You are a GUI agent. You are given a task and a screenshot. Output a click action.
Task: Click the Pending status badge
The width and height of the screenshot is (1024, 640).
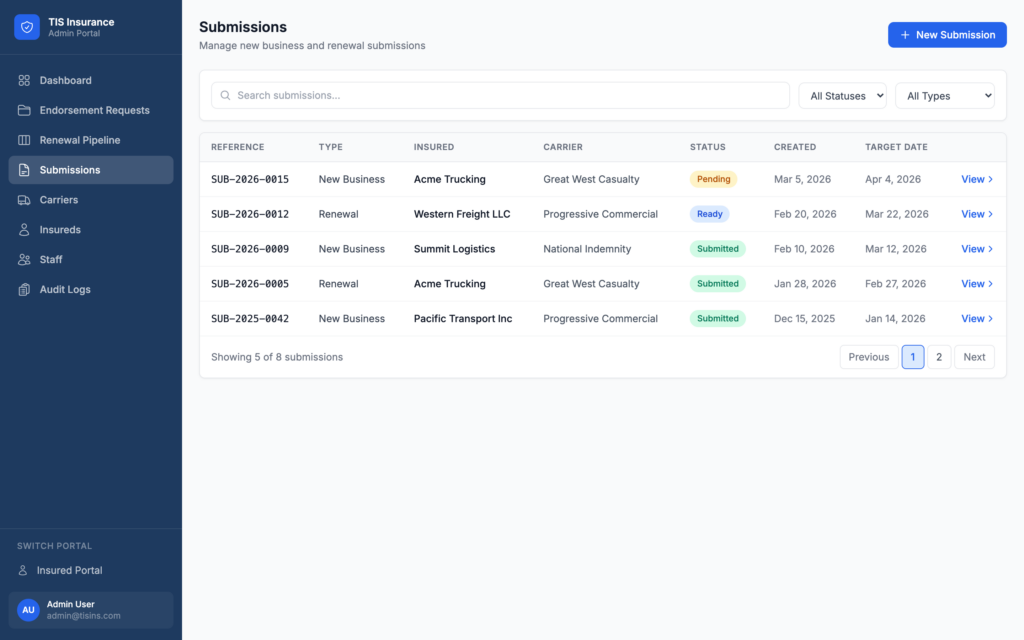[x=713, y=179]
